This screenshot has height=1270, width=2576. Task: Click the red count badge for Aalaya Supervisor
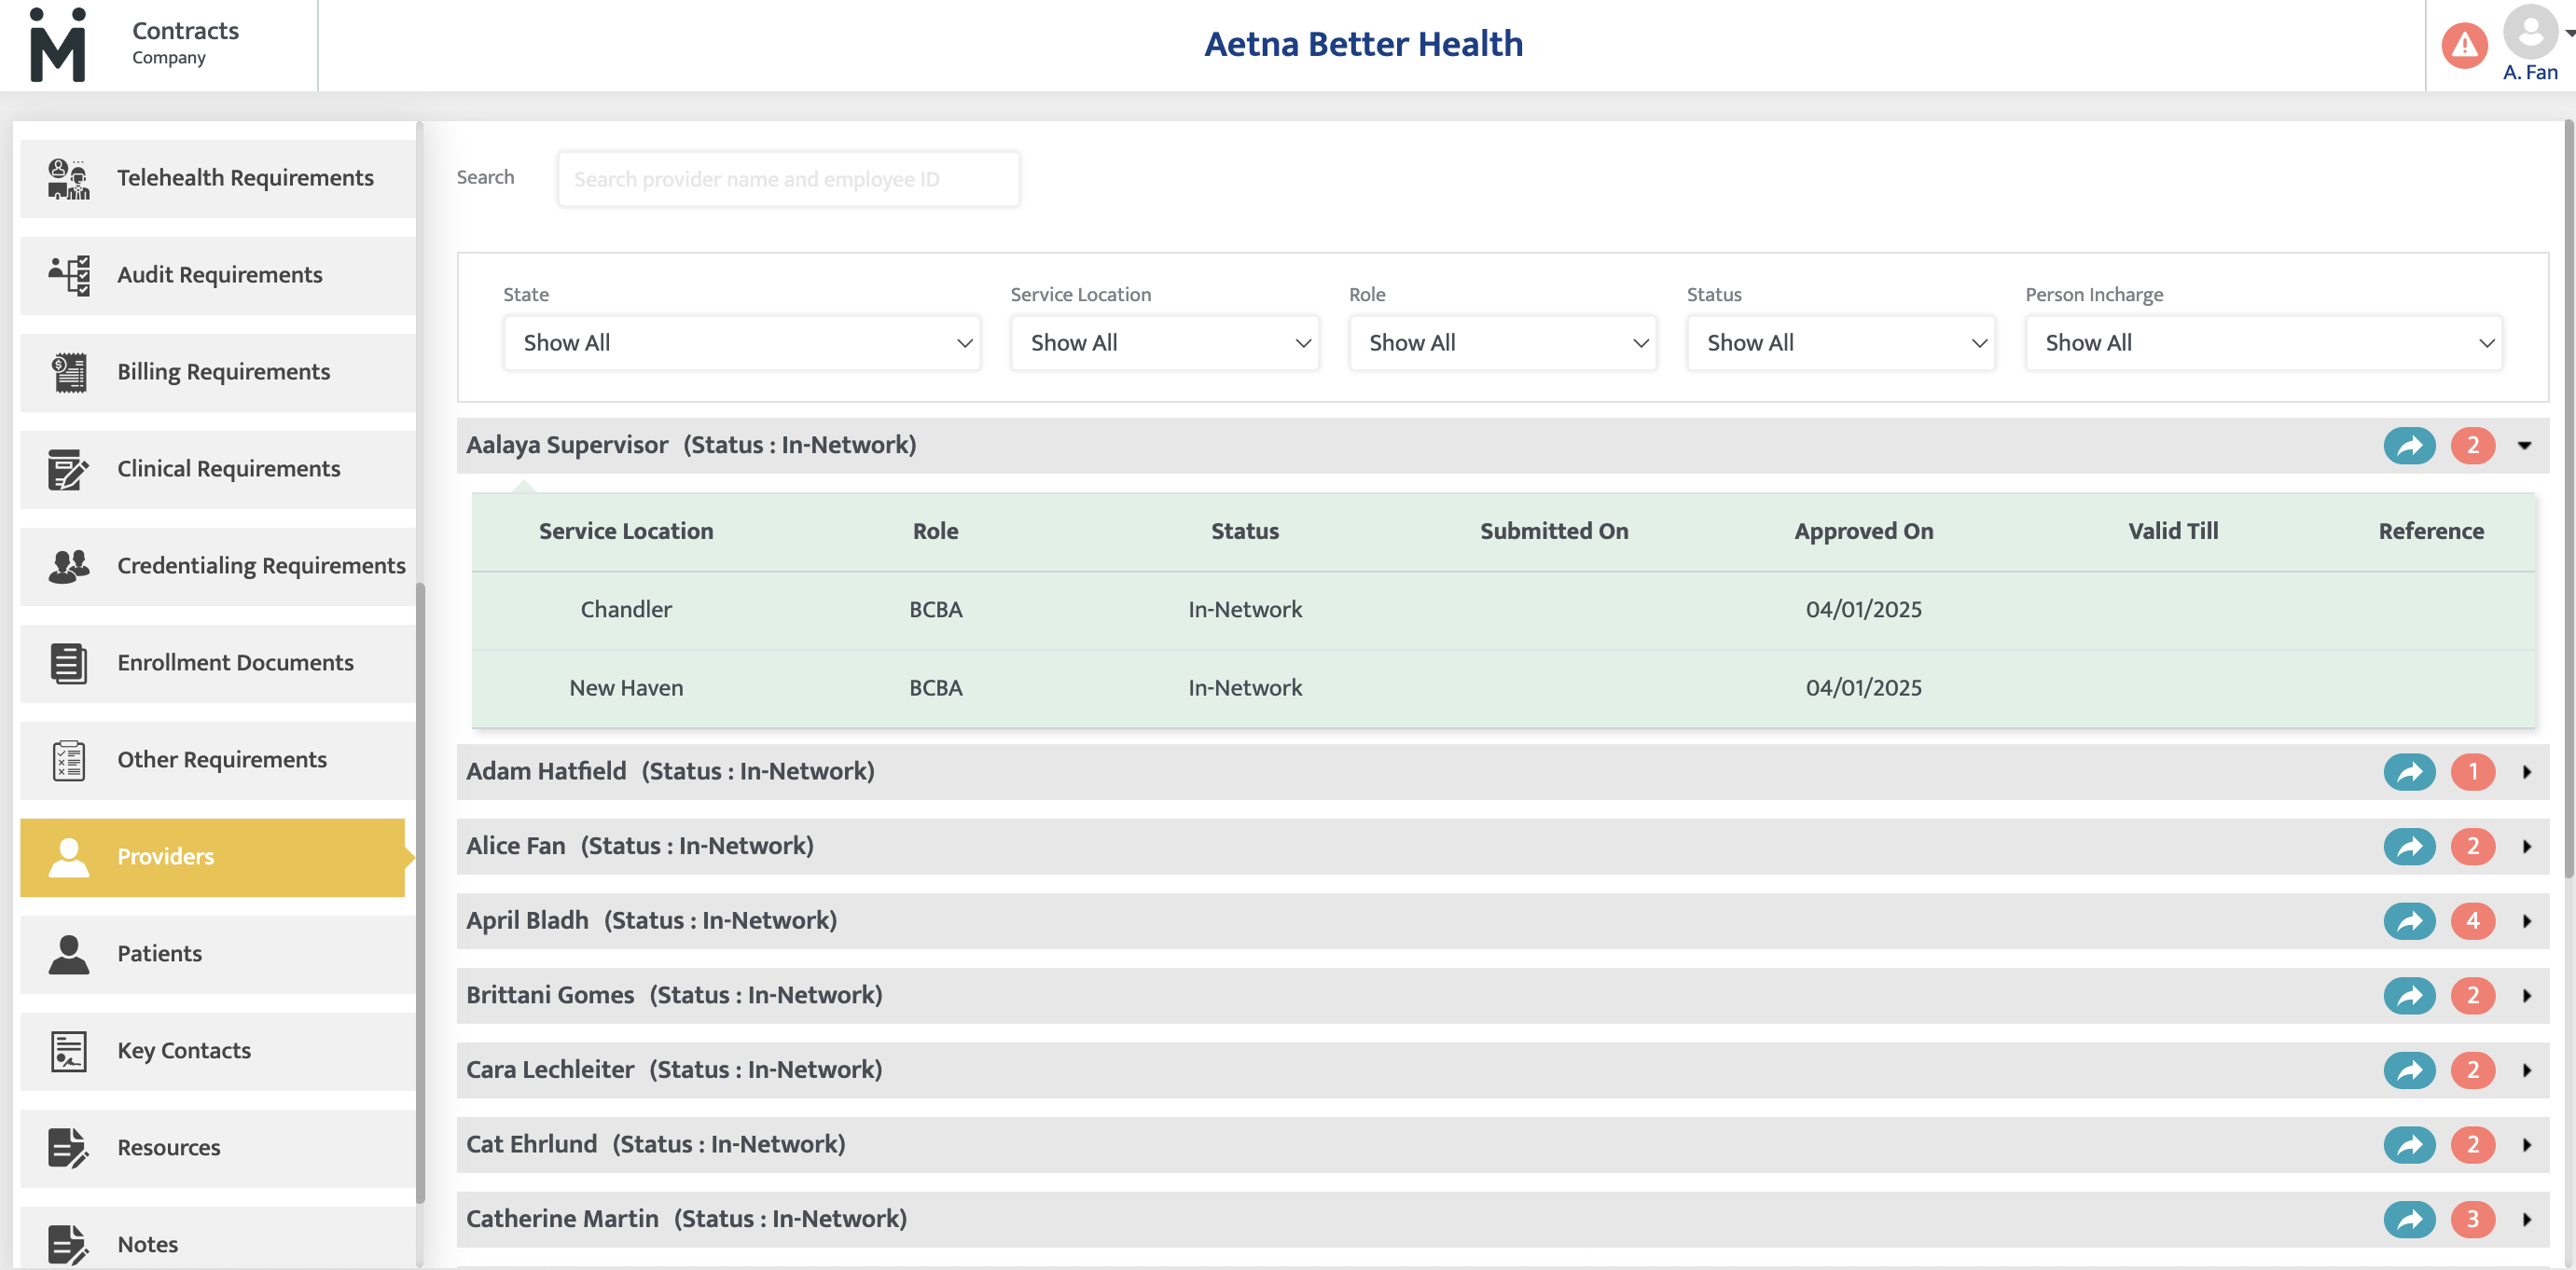[x=2473, y=446]
